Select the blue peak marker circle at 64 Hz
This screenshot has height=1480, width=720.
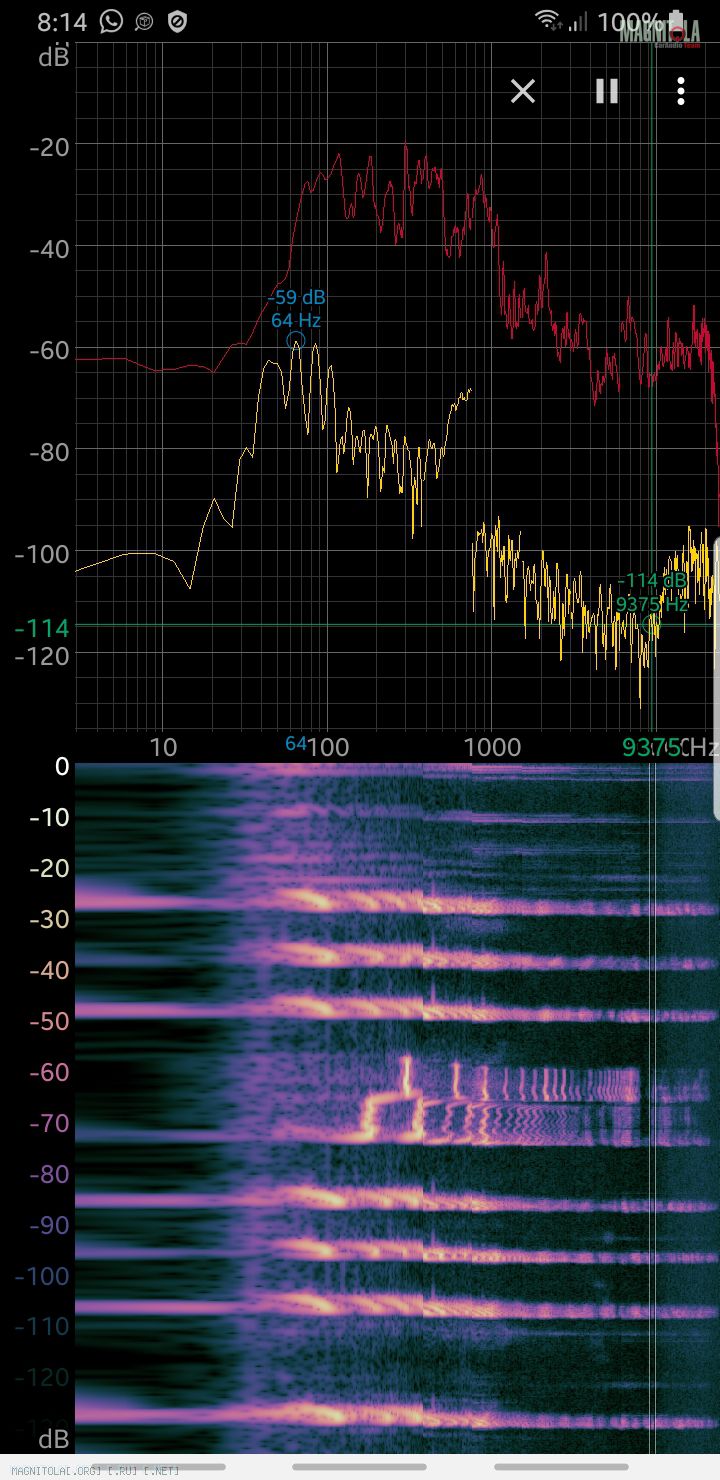[x=295, y=341]
